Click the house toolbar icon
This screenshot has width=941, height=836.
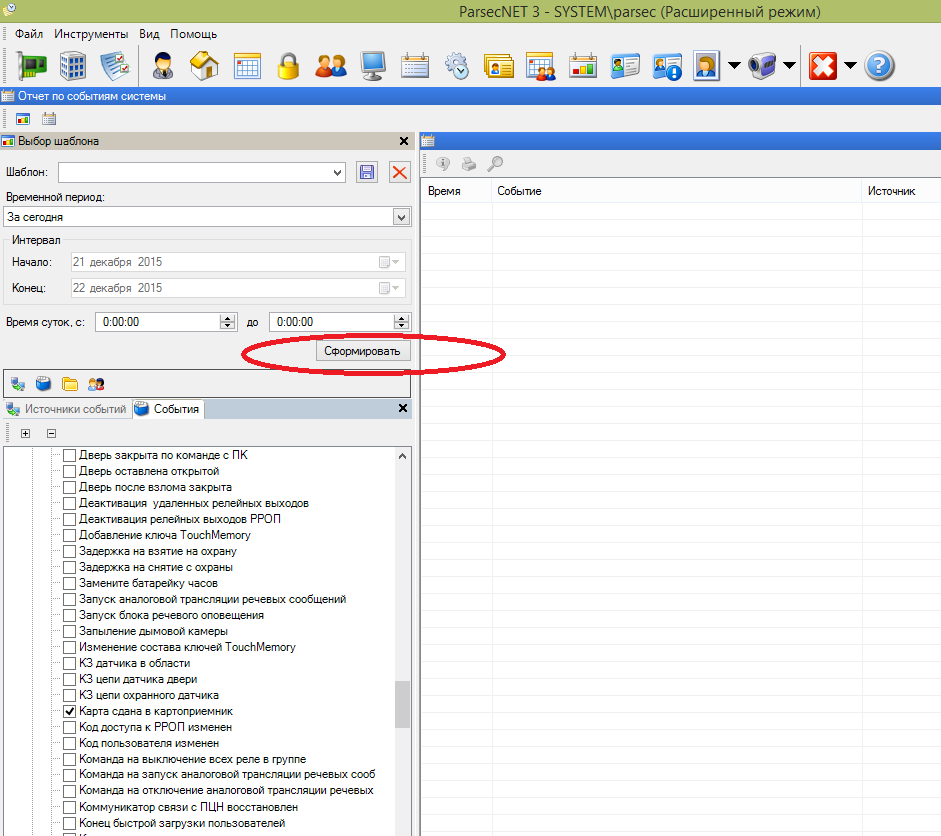pos(205,65)
